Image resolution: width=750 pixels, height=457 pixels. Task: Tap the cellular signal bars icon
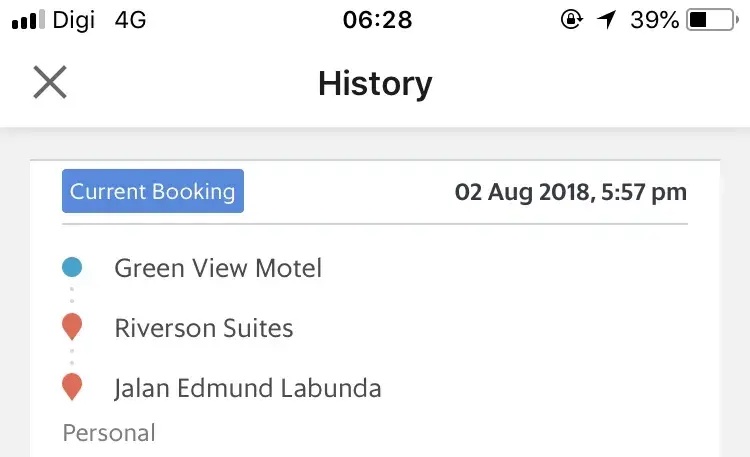[x=28, y=20]
